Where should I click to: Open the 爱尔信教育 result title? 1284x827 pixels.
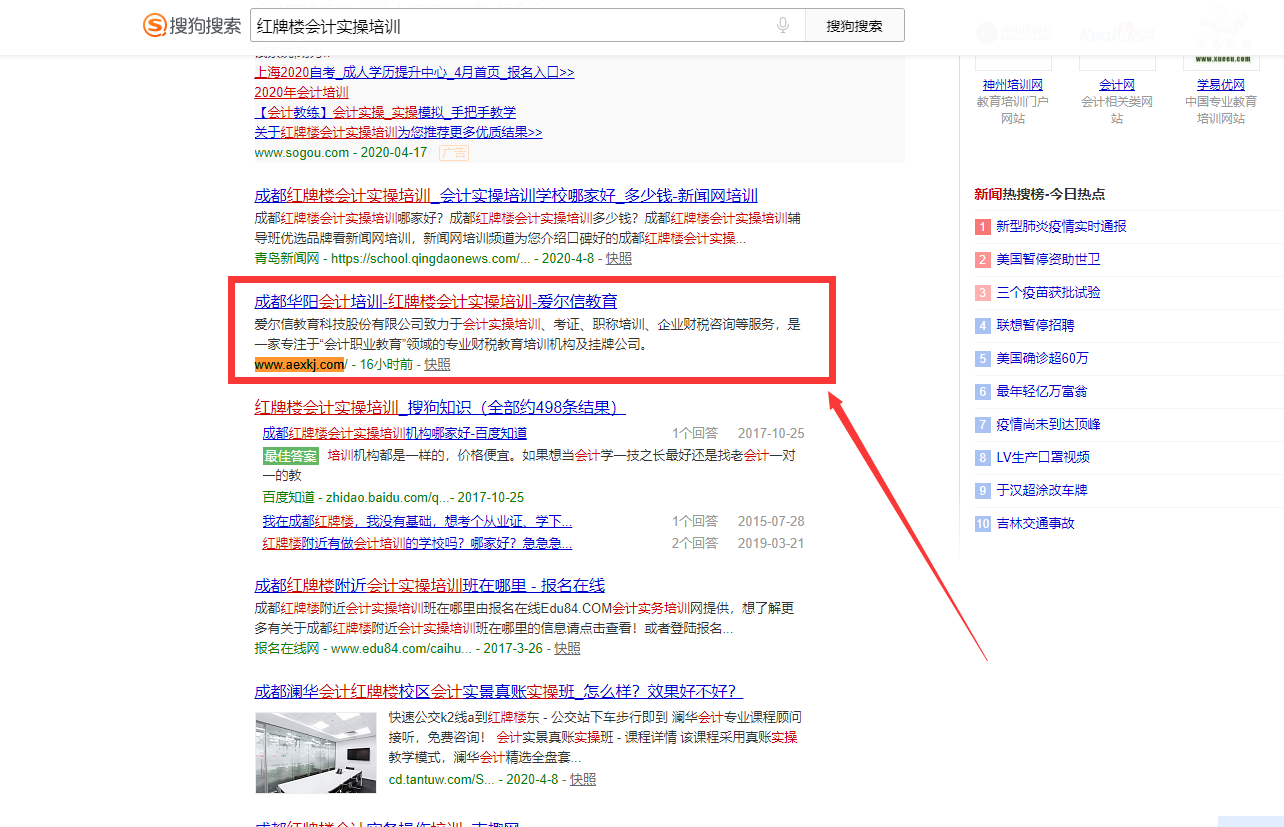click(436, 301)
